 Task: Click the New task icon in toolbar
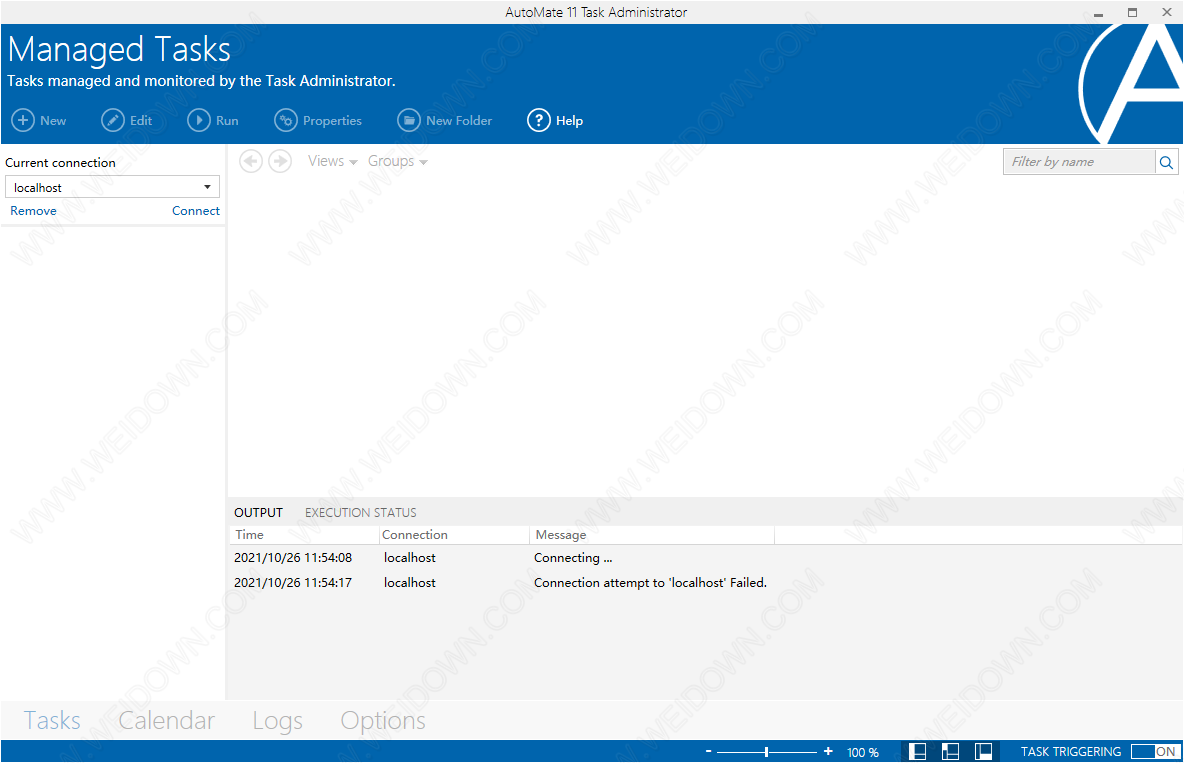coord(22,121)
